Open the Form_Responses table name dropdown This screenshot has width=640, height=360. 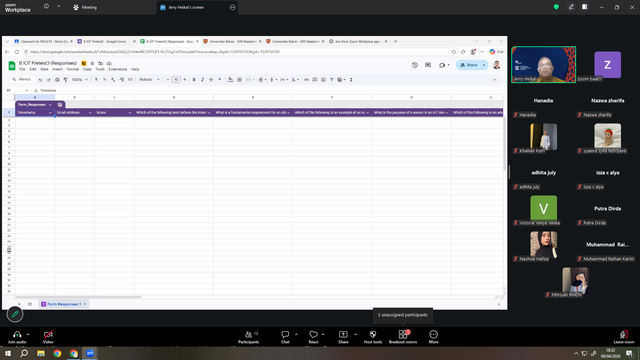click(50, 105)
